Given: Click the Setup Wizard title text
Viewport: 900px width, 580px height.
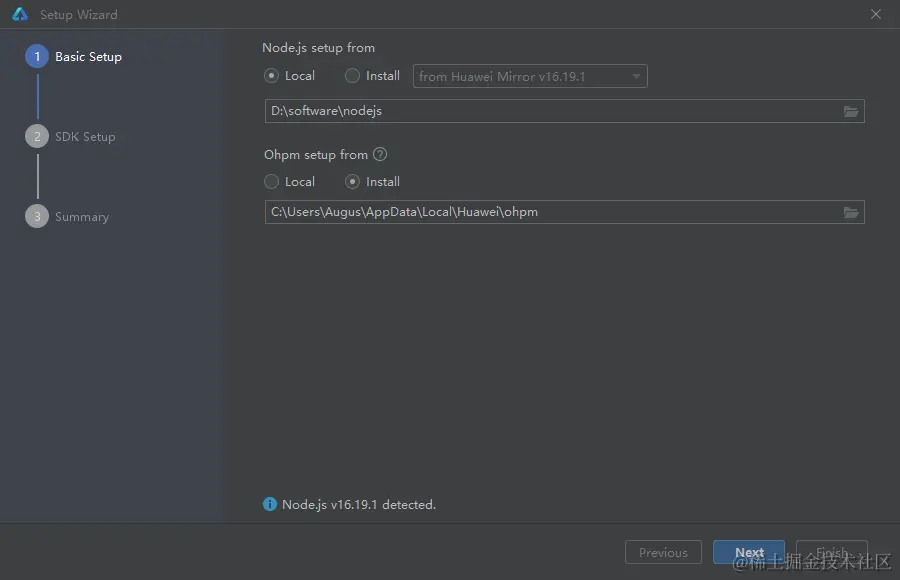Looking at the screenshot, I should point(79,15).
